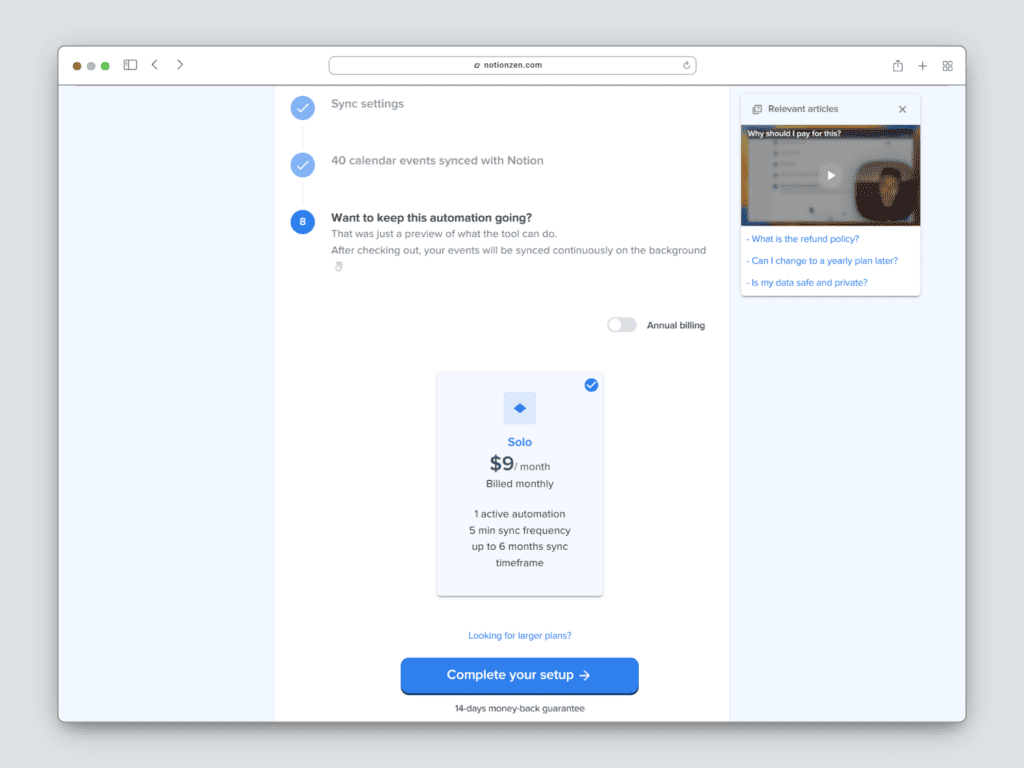
Task: Play the 'Why should I pay' video
Action: tap(830, 175)
